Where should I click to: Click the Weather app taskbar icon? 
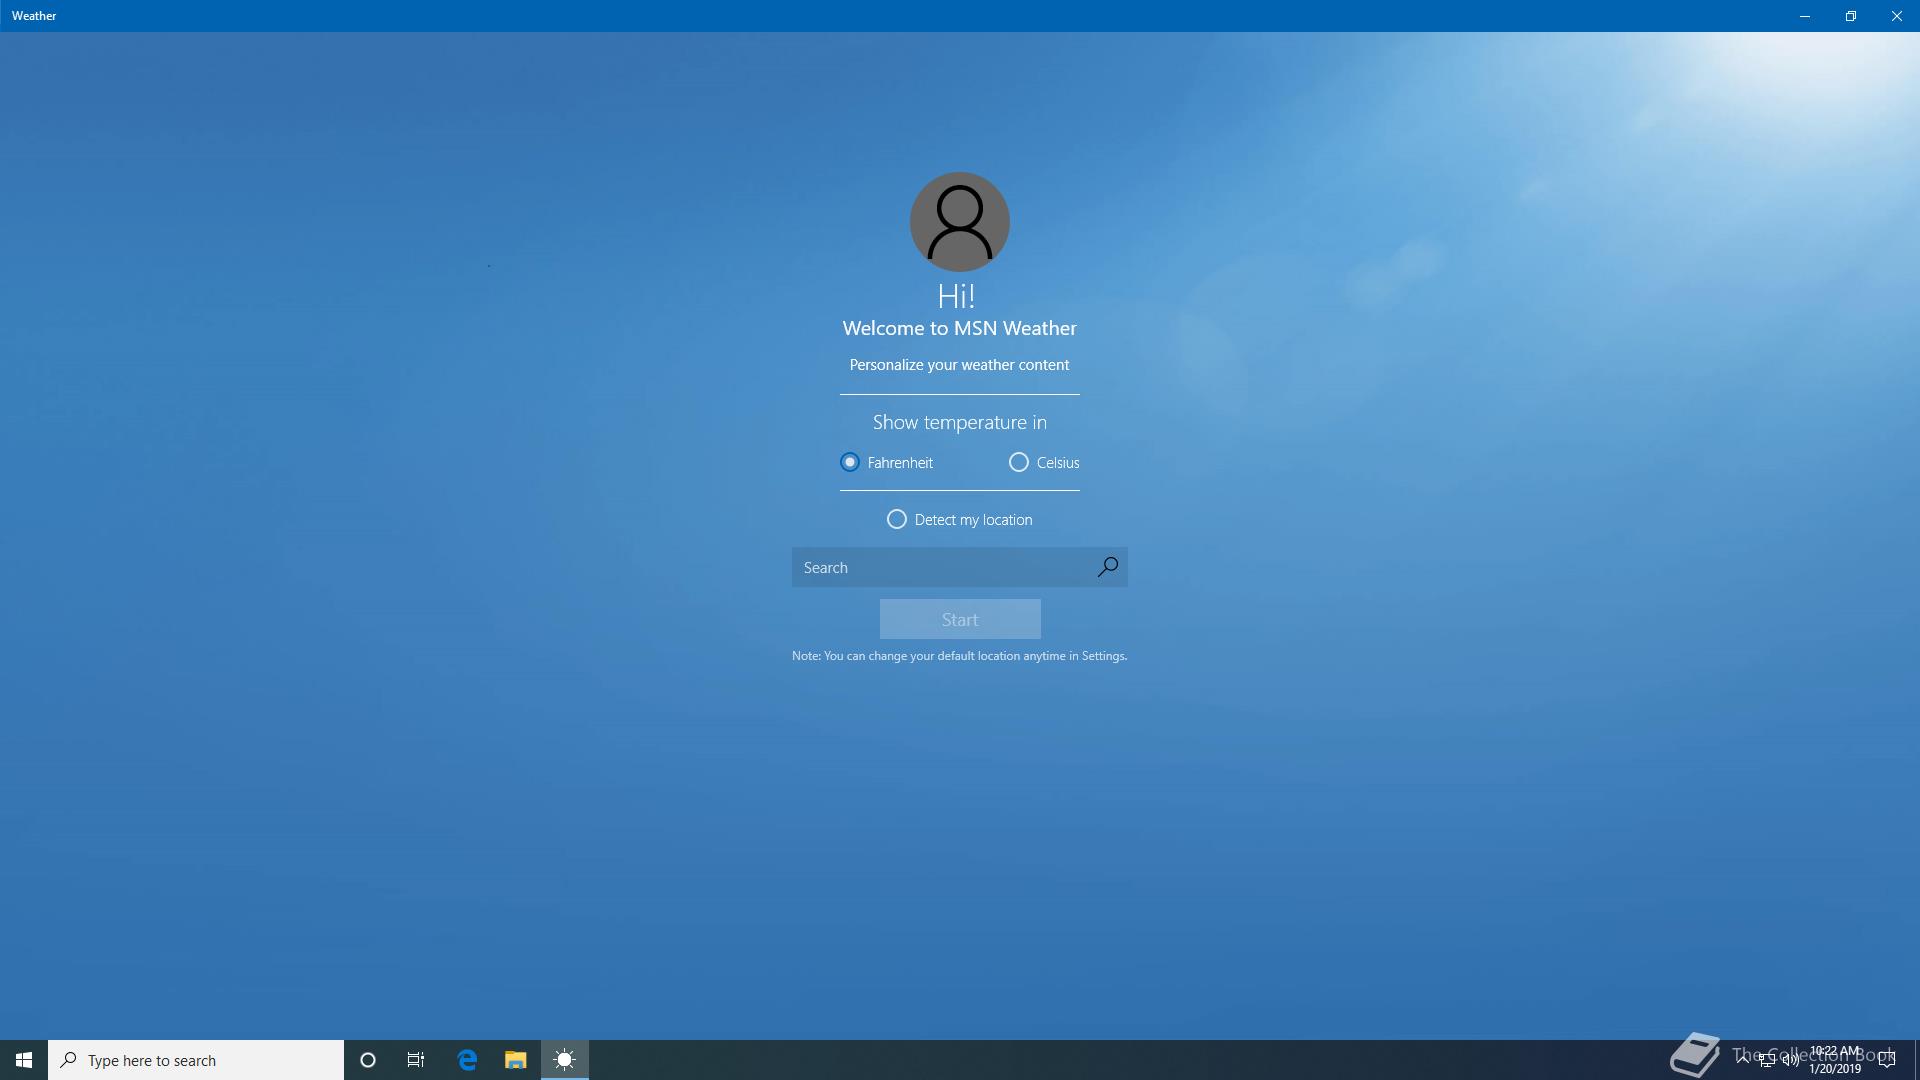(565, 1060)
